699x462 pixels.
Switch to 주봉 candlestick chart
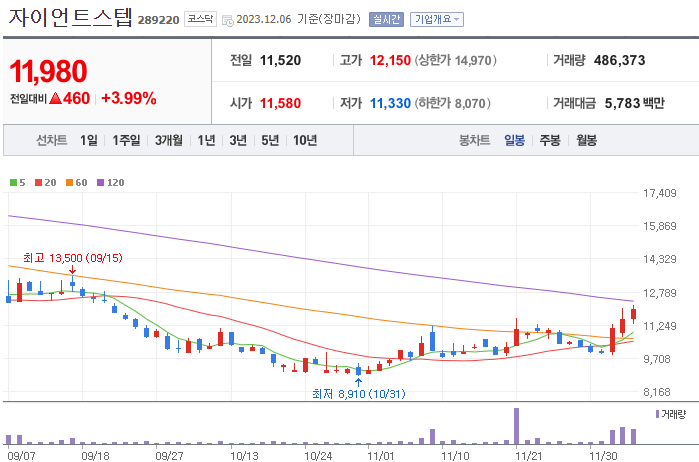point(550,140)
